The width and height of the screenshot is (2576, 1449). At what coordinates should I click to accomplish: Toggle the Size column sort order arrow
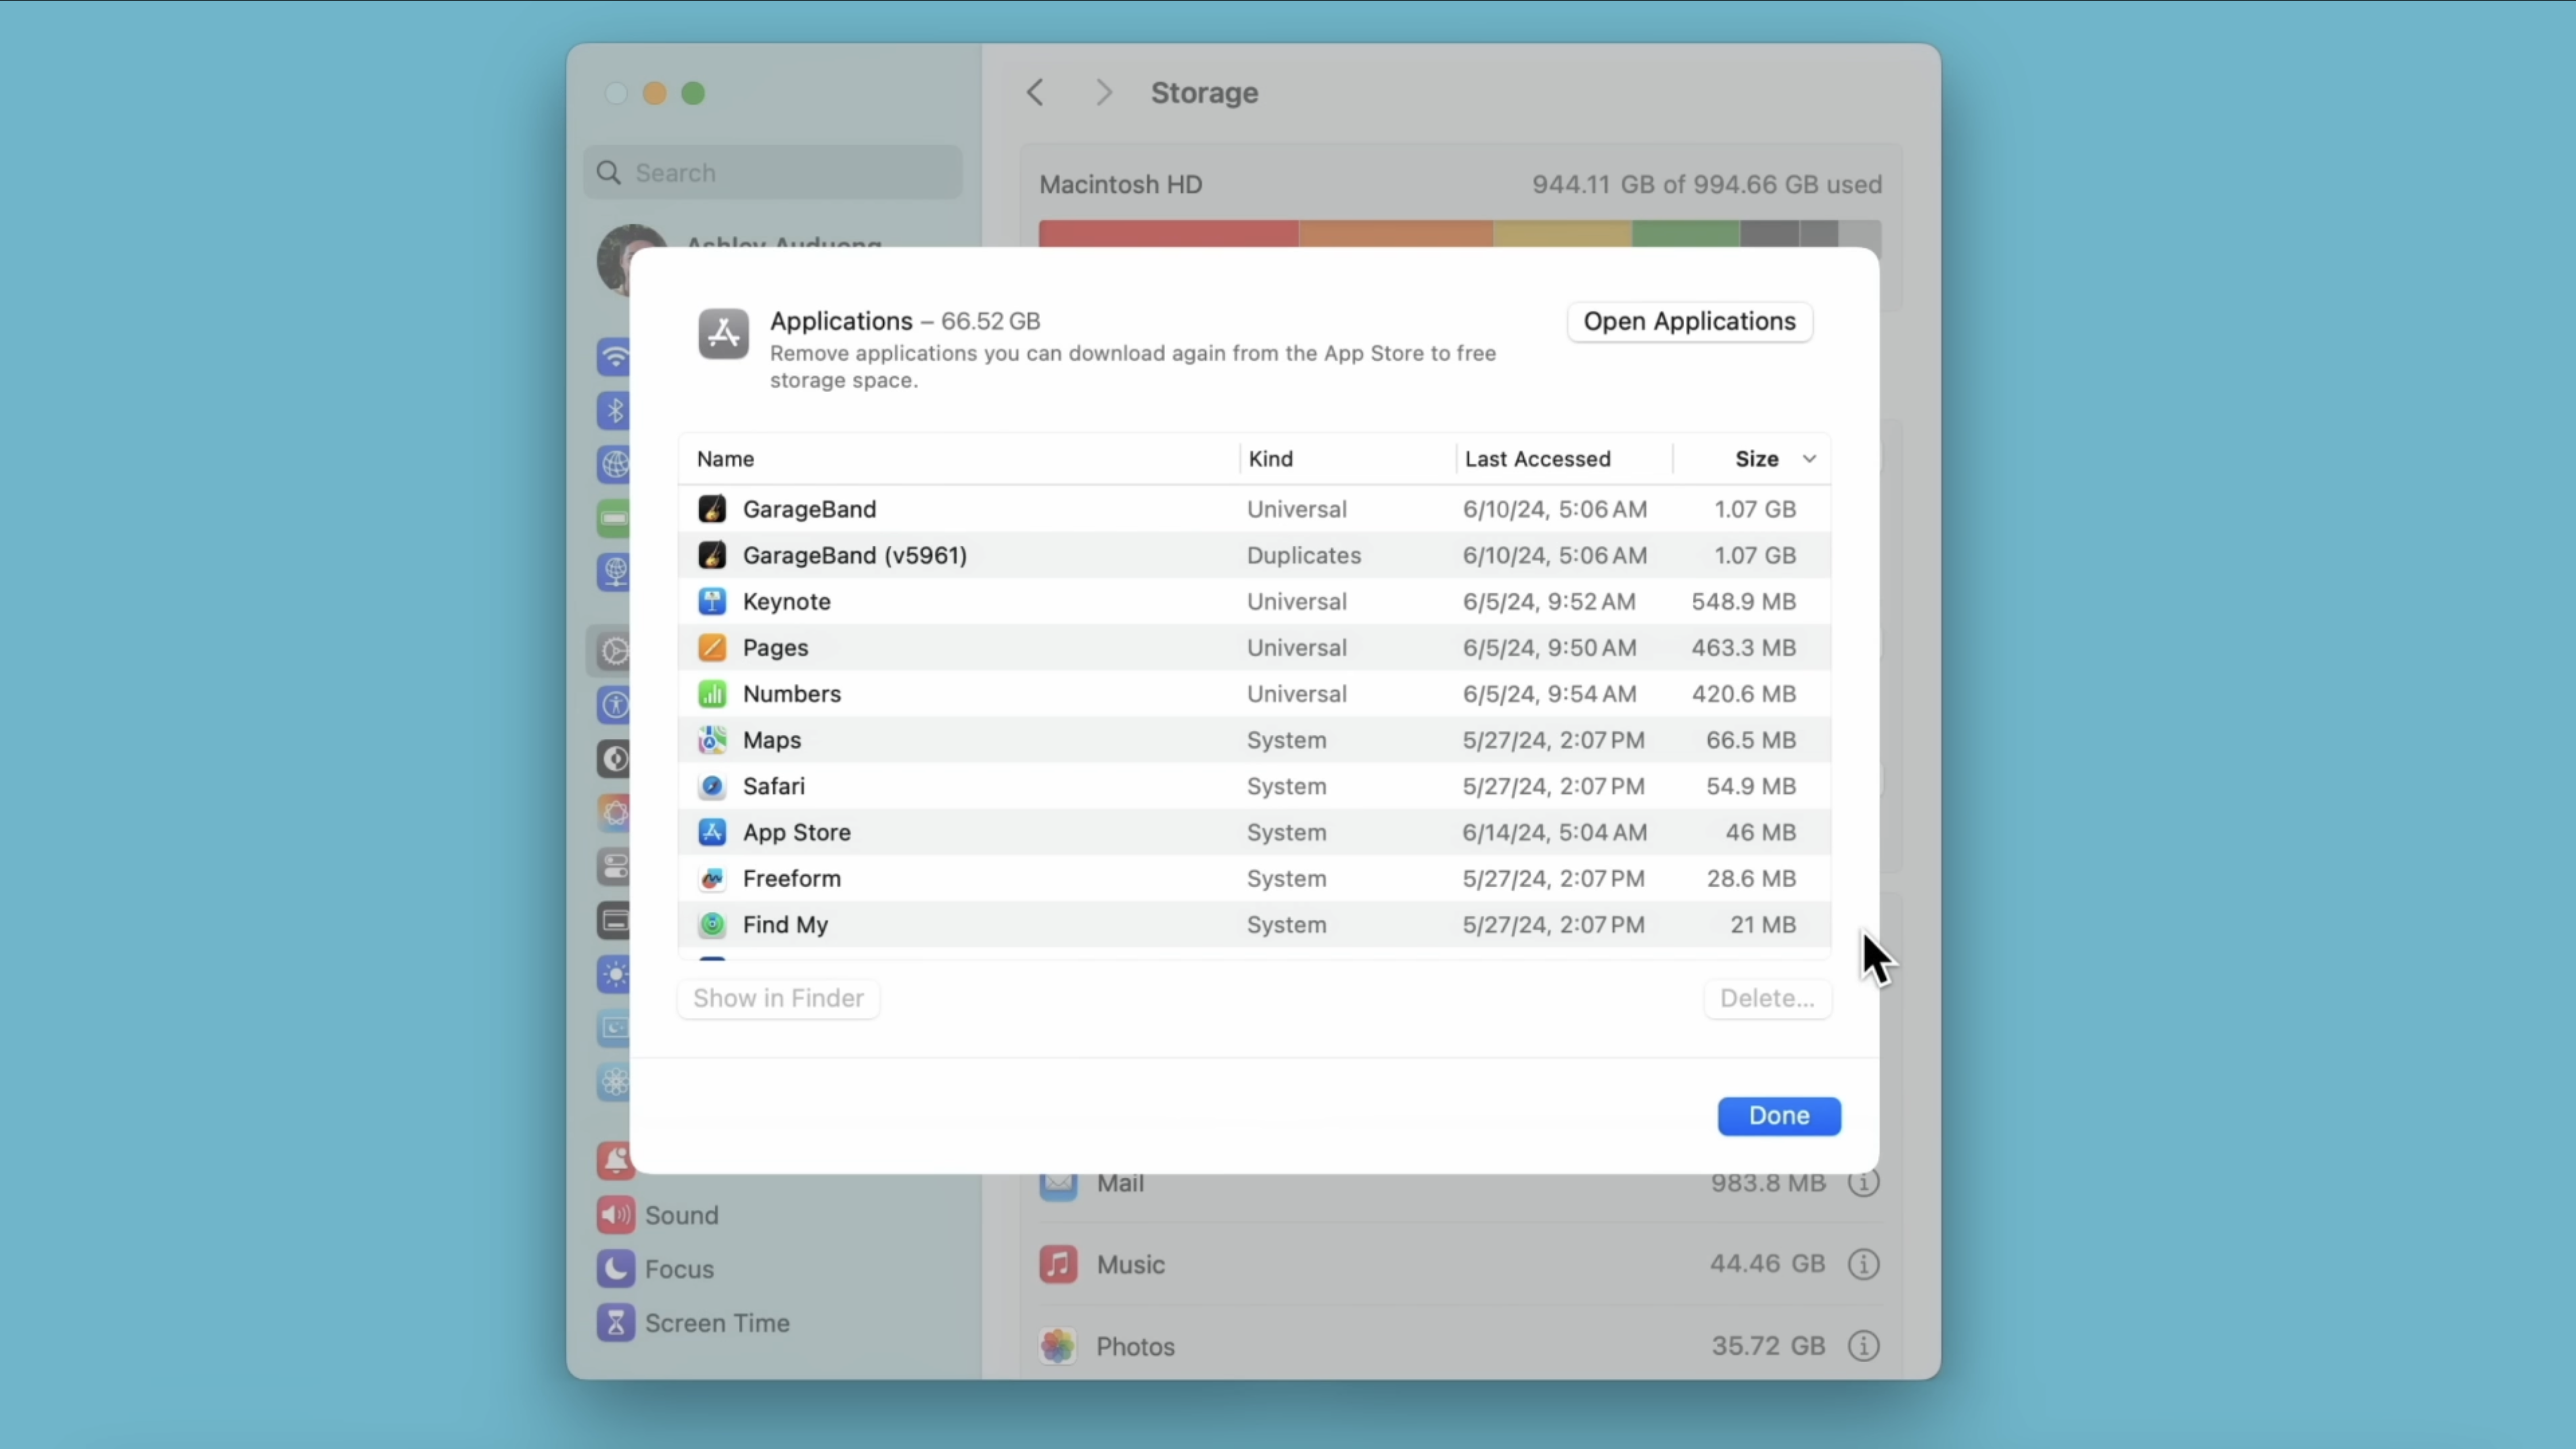[1809, 459]
